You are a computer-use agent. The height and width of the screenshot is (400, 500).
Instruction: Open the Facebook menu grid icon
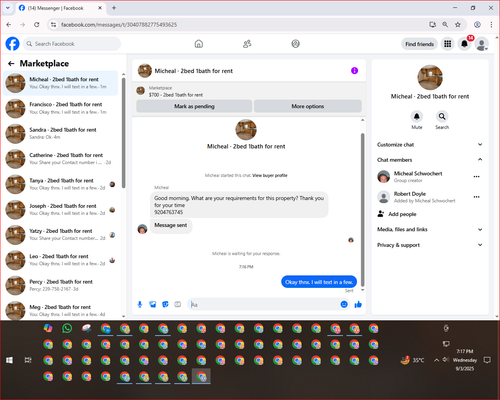tap(447, 44)
